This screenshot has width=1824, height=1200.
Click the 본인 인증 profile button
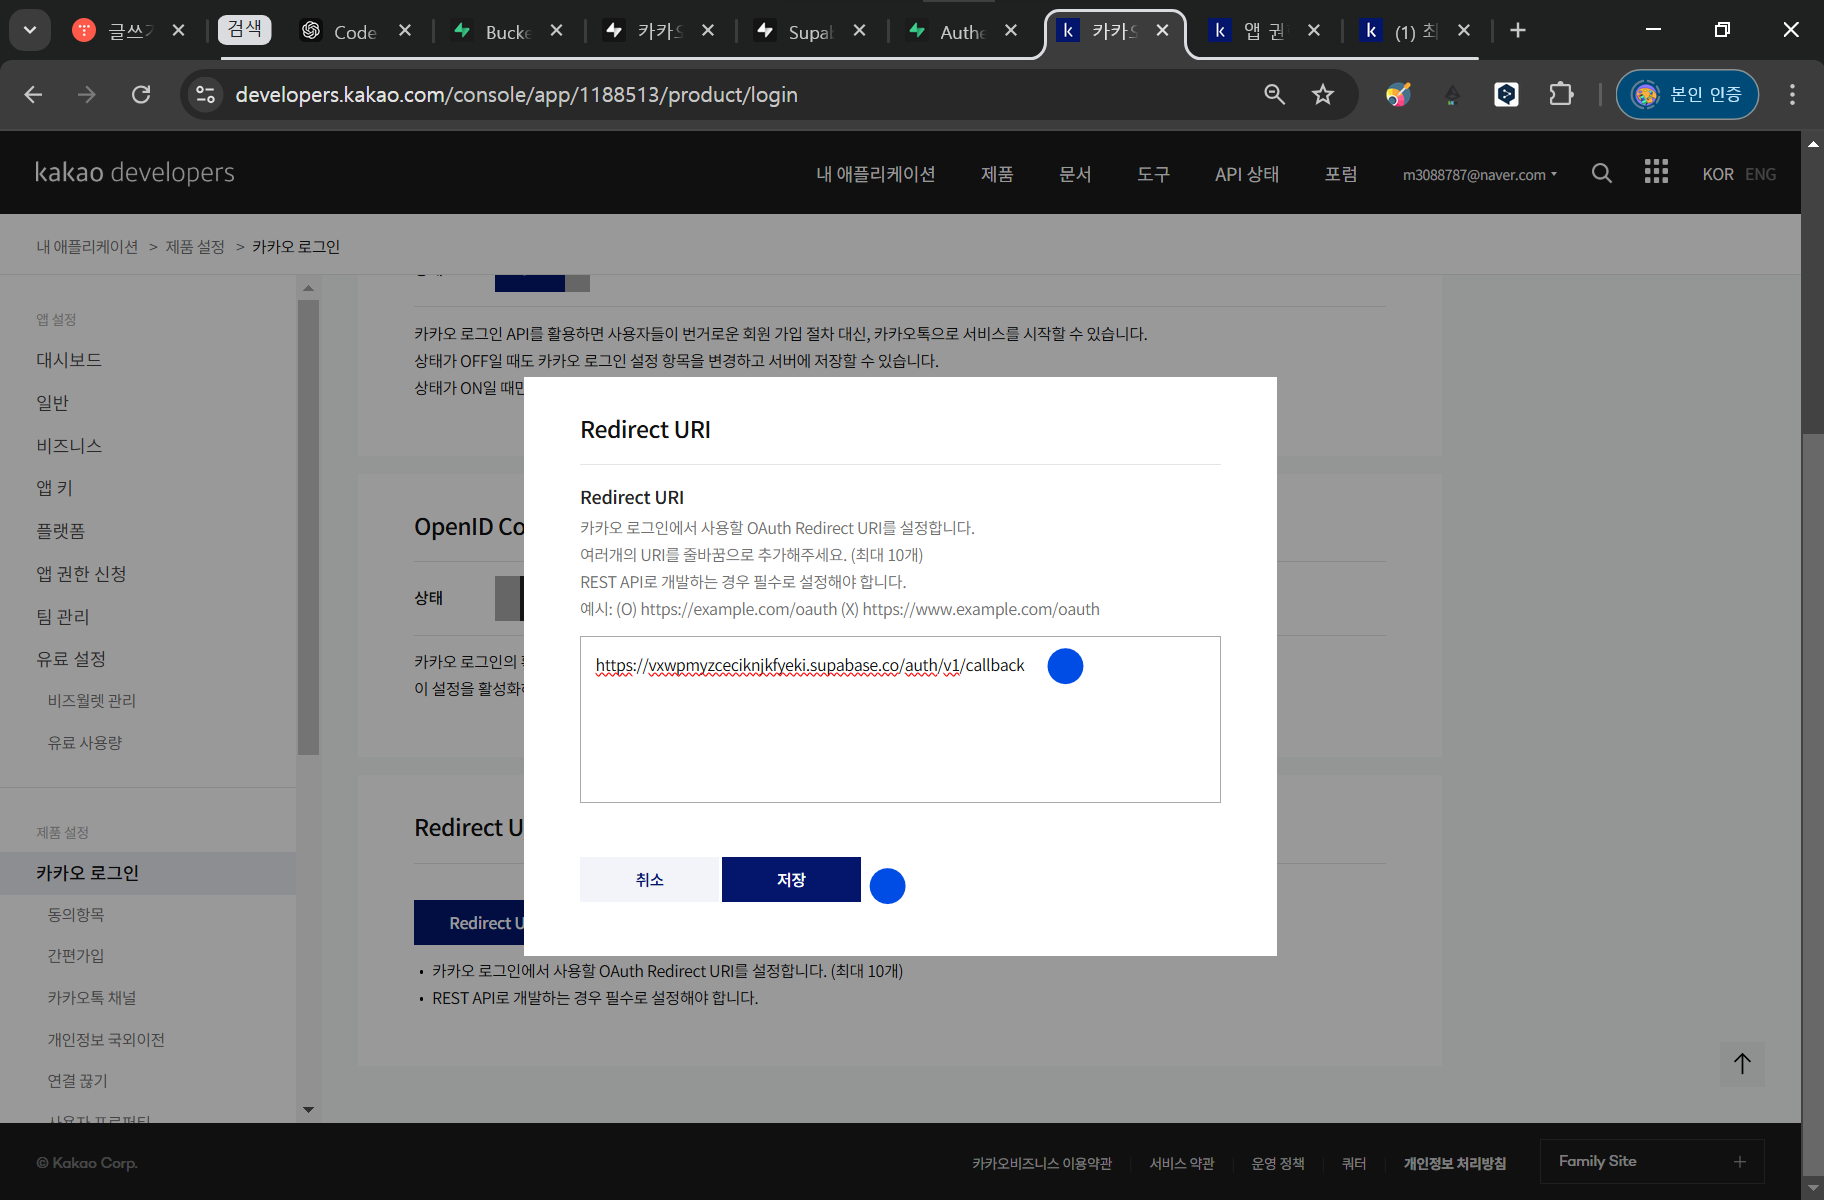1687,94
